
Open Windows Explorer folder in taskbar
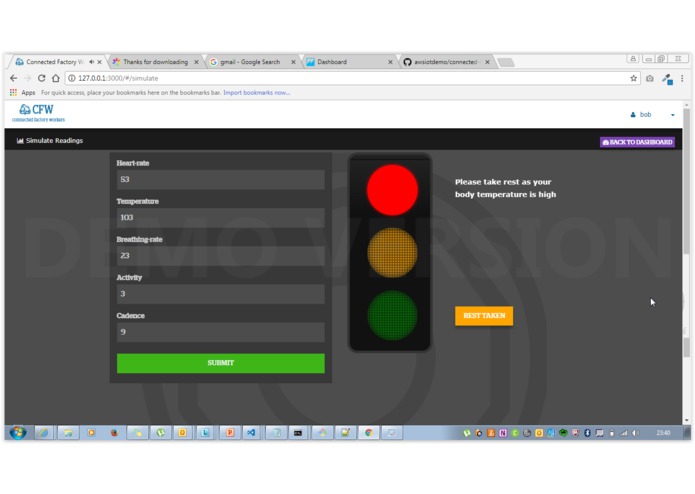68,433
